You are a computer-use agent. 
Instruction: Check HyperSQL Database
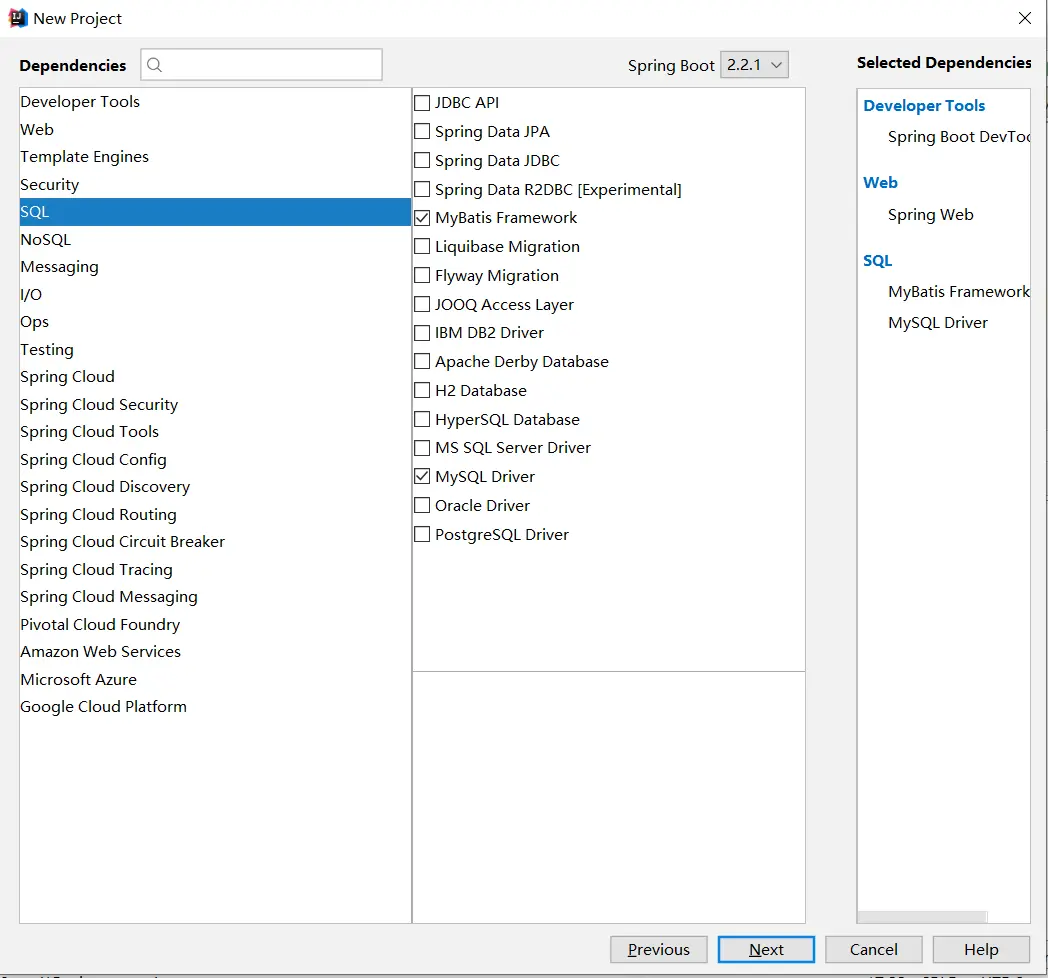[x=422, y=419]
